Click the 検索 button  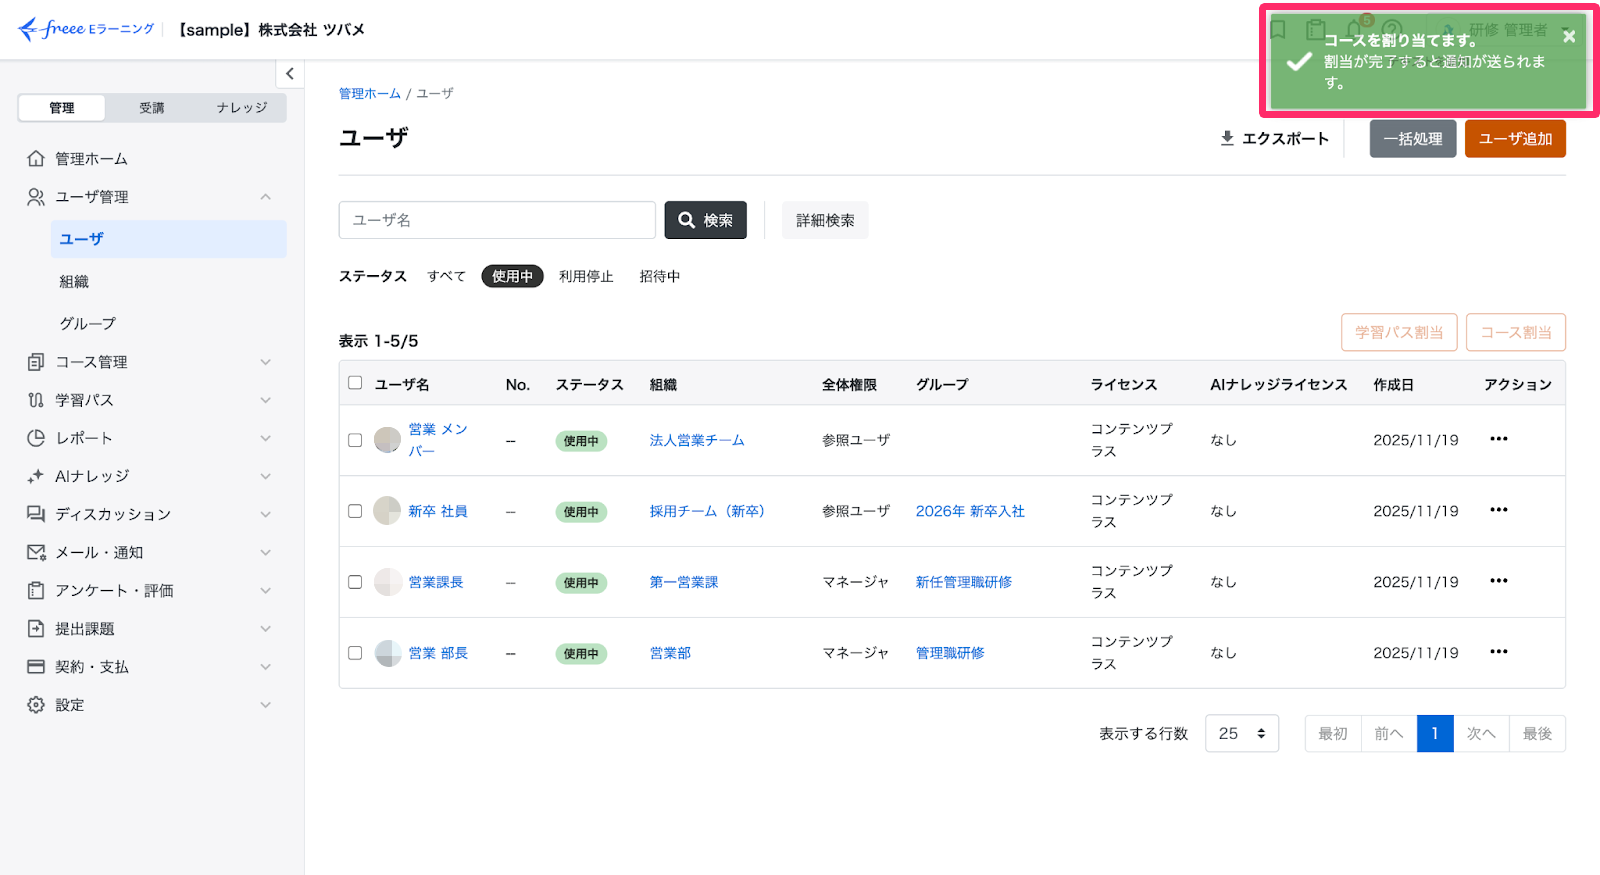point(706,220)
